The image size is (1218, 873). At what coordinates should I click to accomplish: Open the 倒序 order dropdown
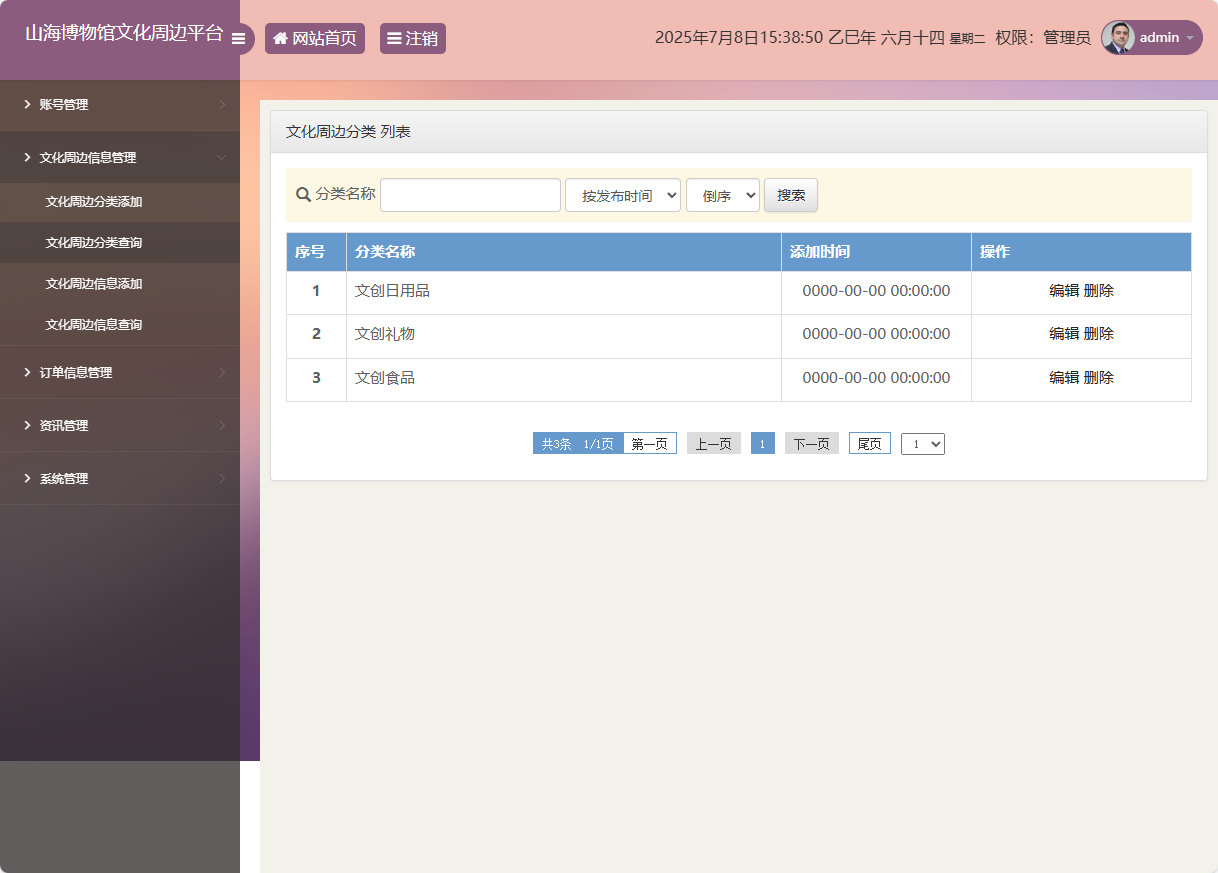pos(722,195)
